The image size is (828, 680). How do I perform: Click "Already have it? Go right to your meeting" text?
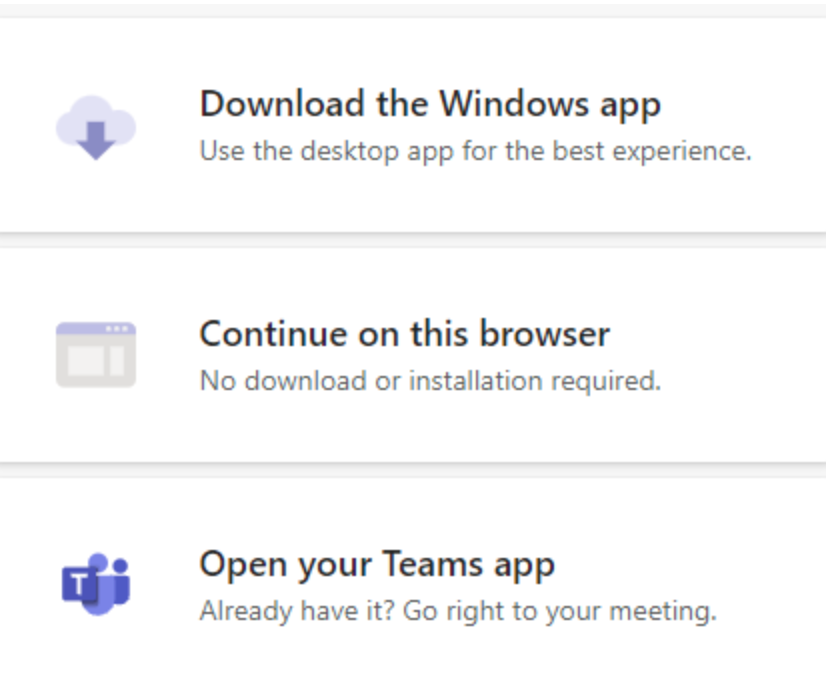(x=458, y=610)
